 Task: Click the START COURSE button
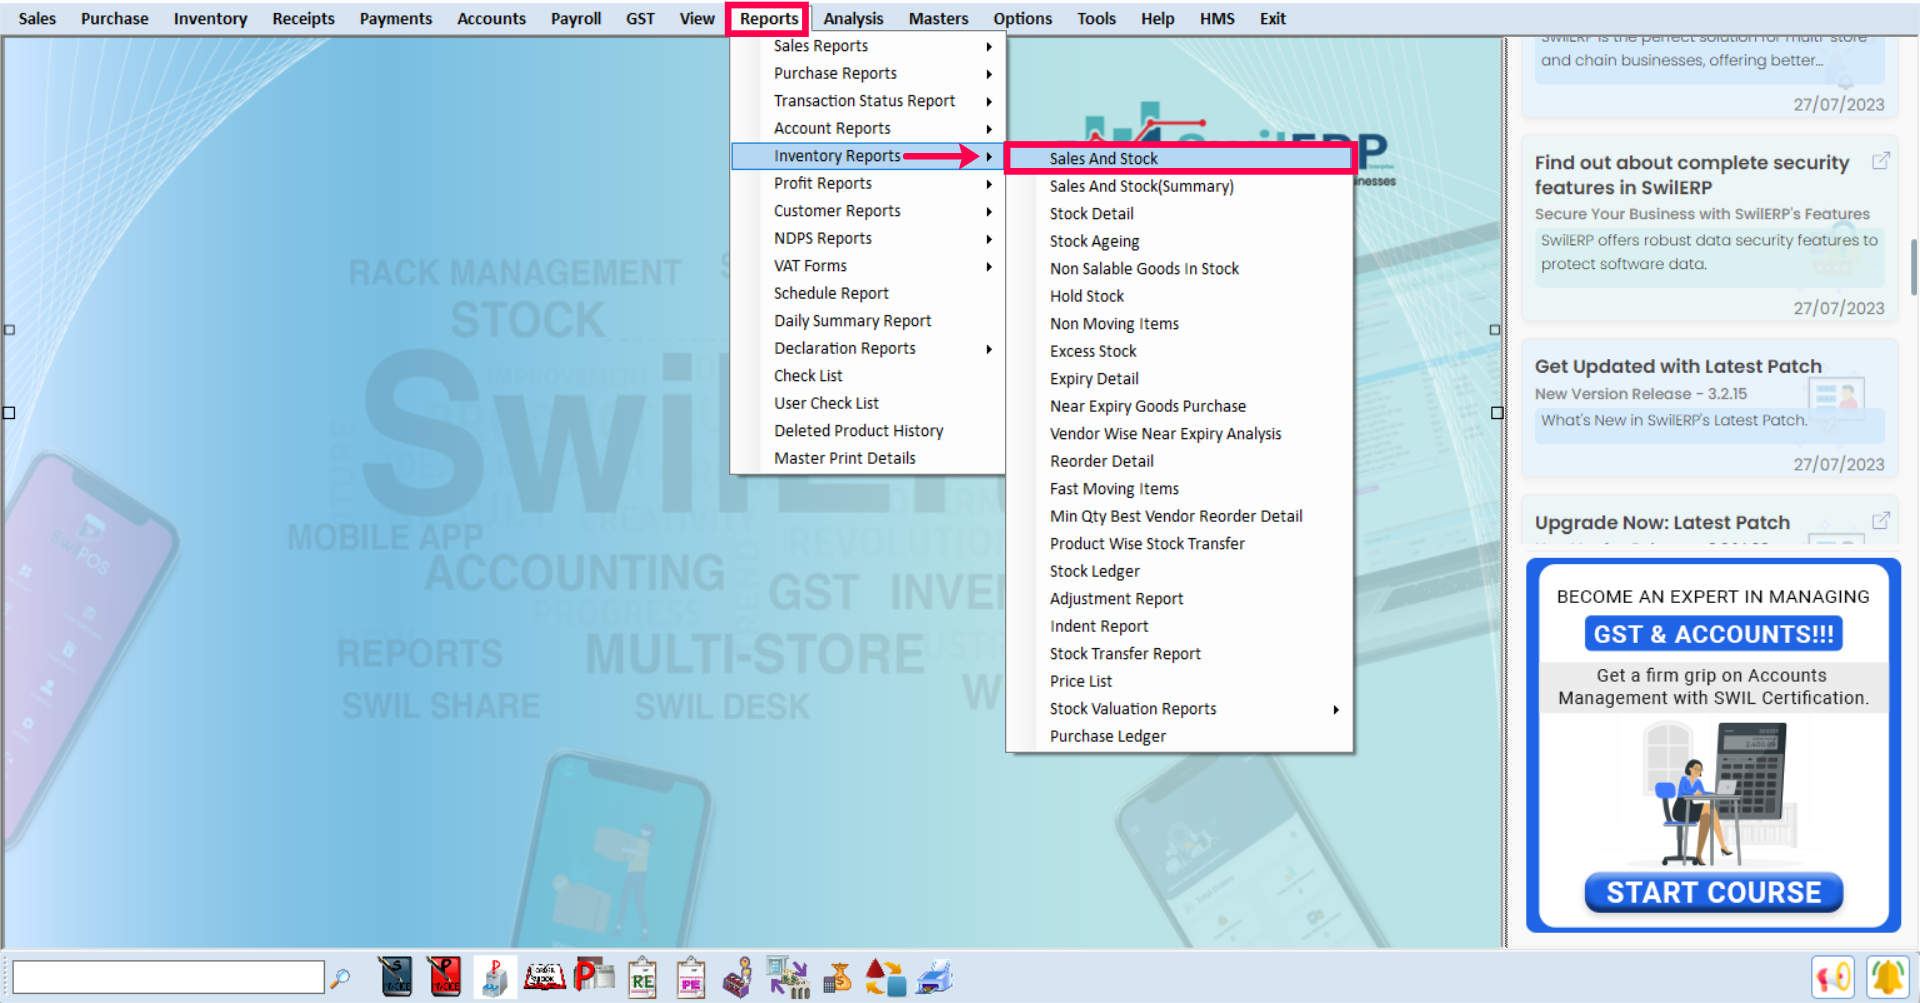(x=1713, y=892)
